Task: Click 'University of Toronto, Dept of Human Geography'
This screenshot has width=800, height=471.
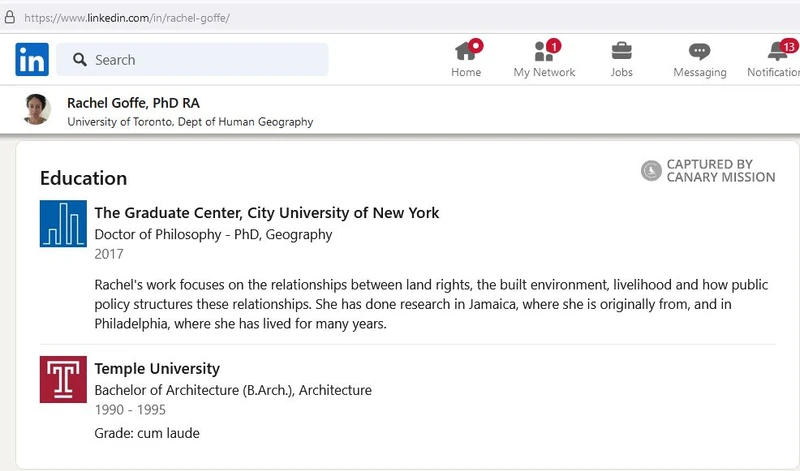Action: pyautogui.click(x=190, y=122)
